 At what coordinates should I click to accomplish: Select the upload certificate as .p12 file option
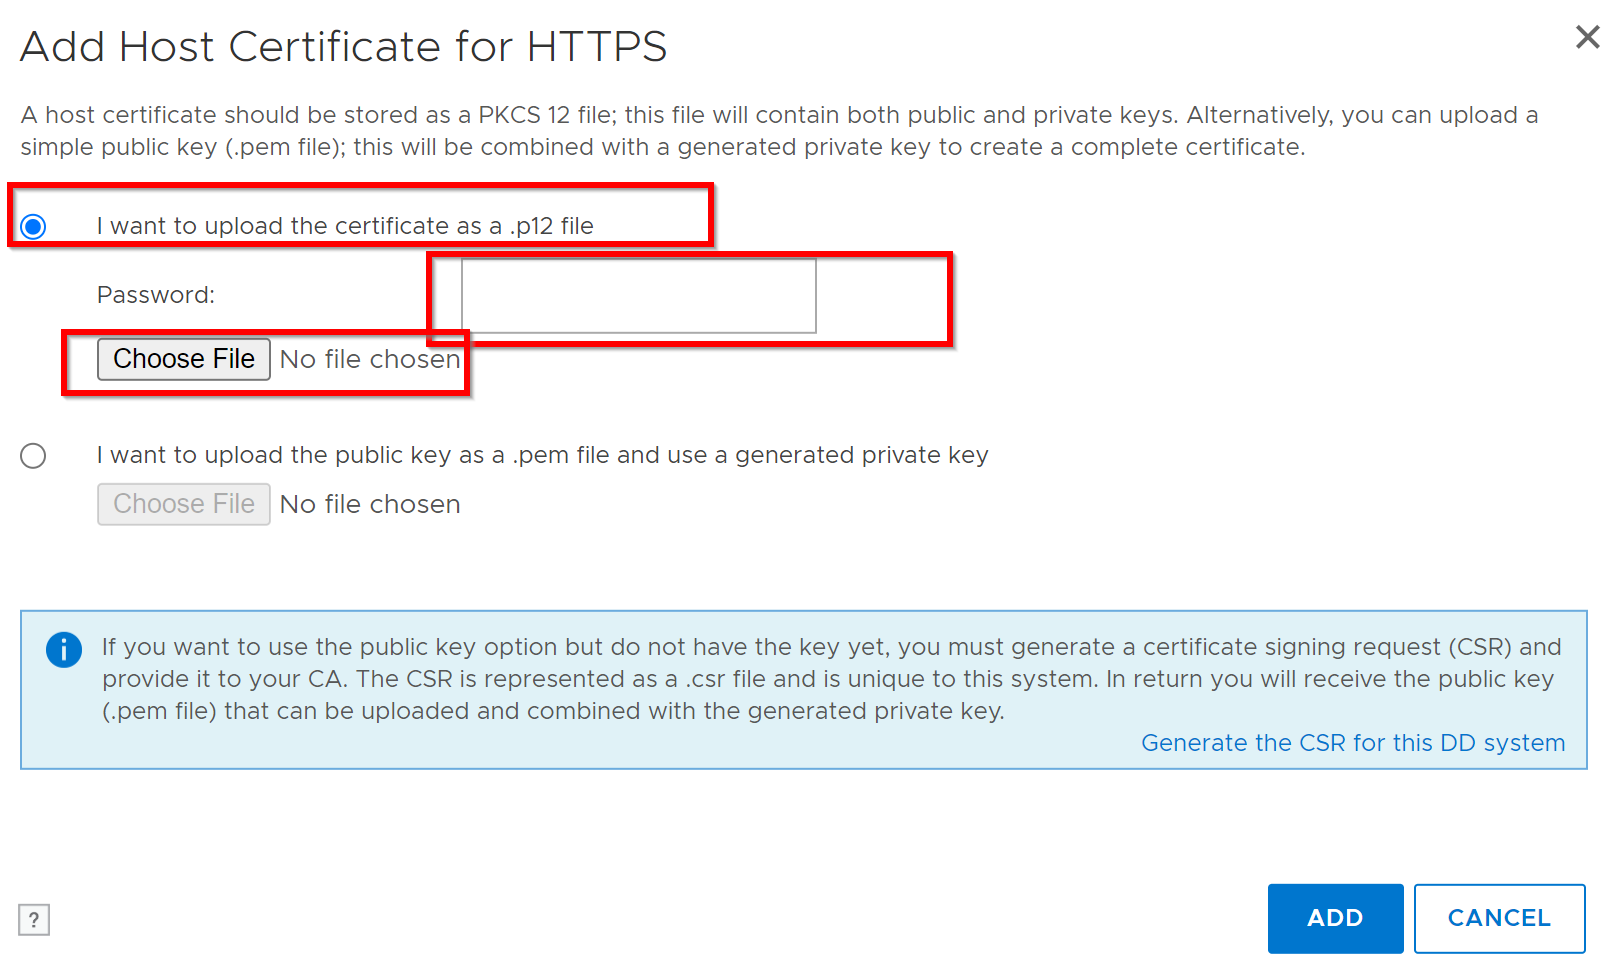pos(33,227)
